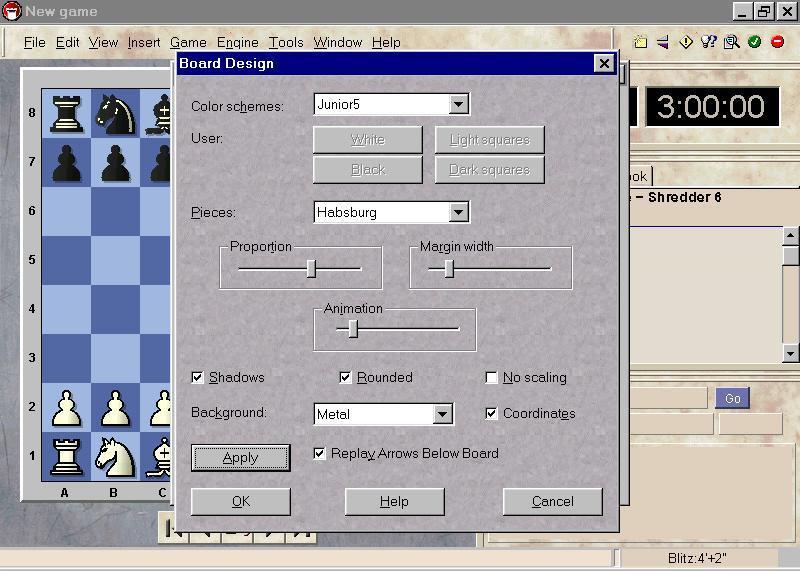This screenshot has height=571, width=800.
Task: Click the Animation slider handle
Action: pyautogui.click(x=353, y=328)
